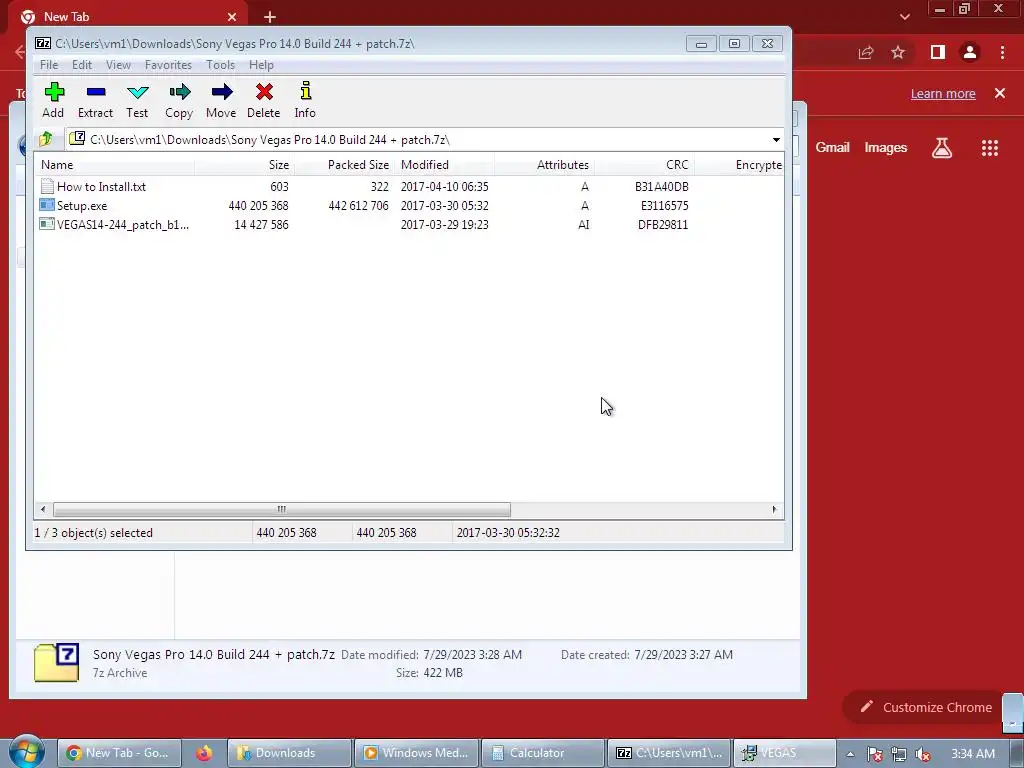Image resolution: width=1024 pixels, height=768 pixels.
Task: Toggle Chrome side panel icon
Action: (x=938, y=52)
